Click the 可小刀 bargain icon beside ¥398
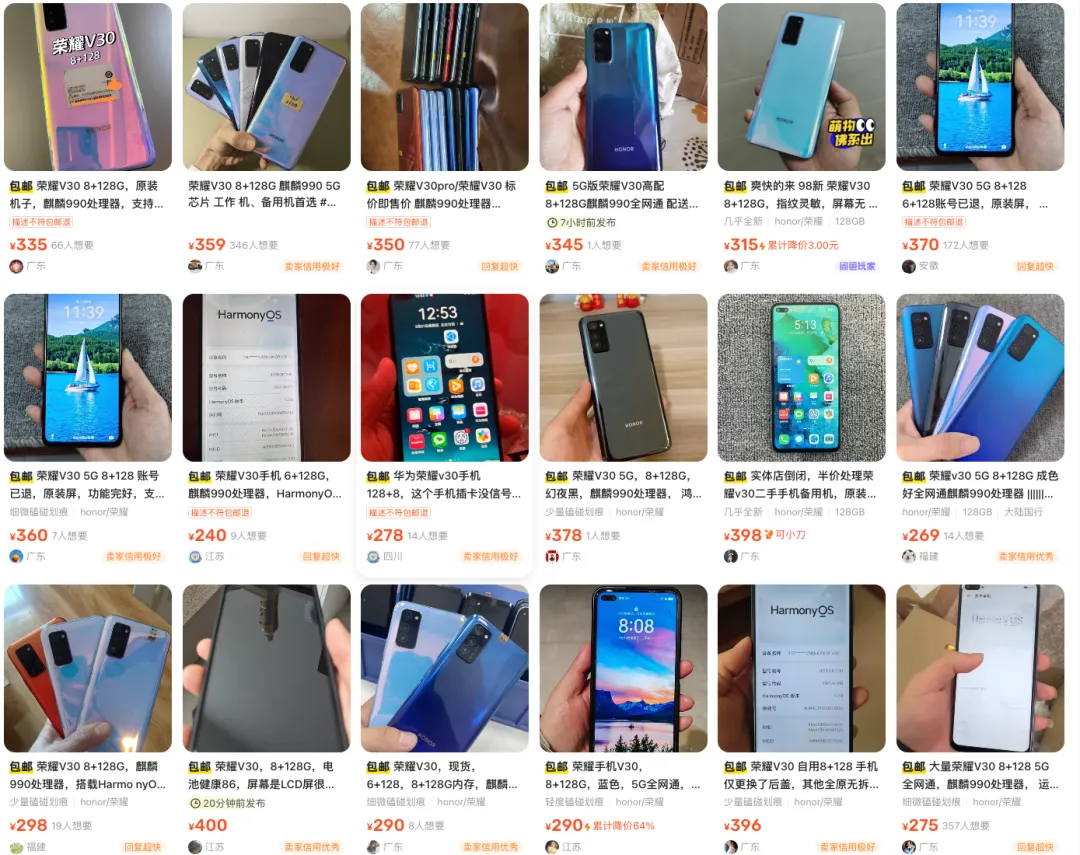This screenshot has width=1080, height=855. tap(769, 535)
